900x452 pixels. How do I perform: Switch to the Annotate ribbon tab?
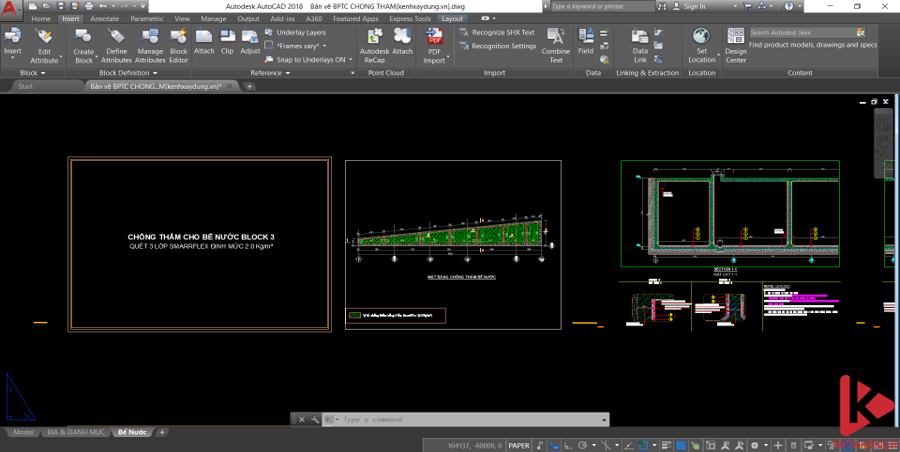(104, 18)
